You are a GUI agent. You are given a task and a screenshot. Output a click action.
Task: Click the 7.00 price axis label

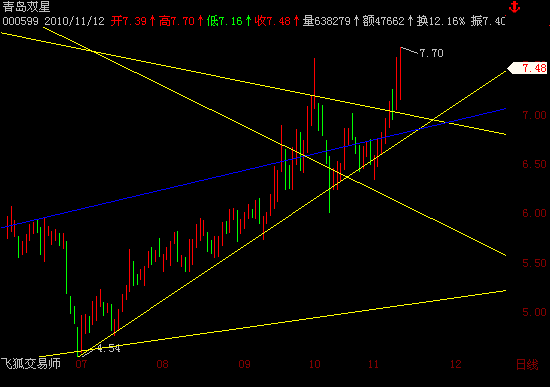[x=535, y=115]
